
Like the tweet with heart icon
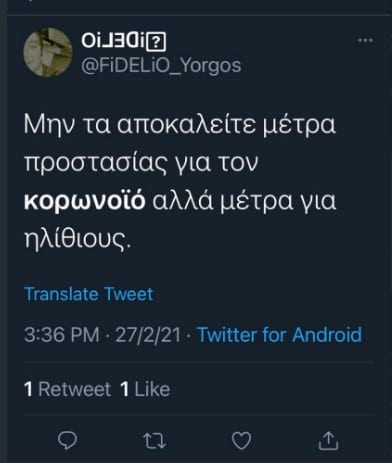[241, 441]
